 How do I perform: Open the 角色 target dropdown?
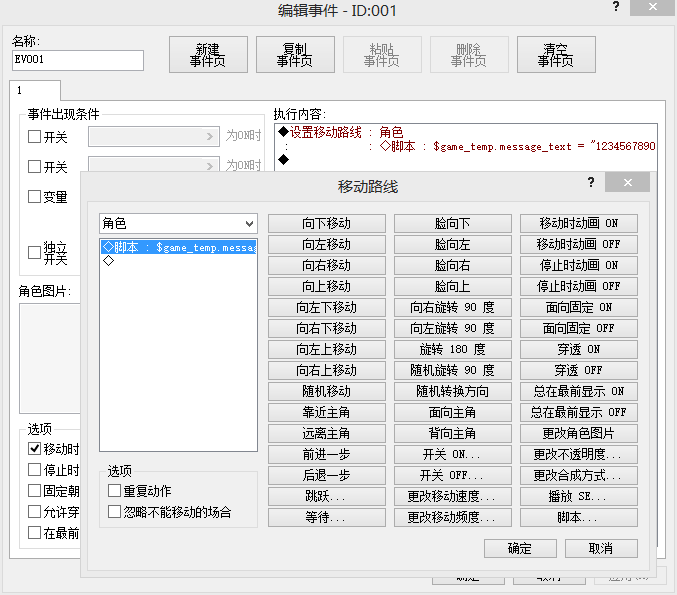[178, 224]
